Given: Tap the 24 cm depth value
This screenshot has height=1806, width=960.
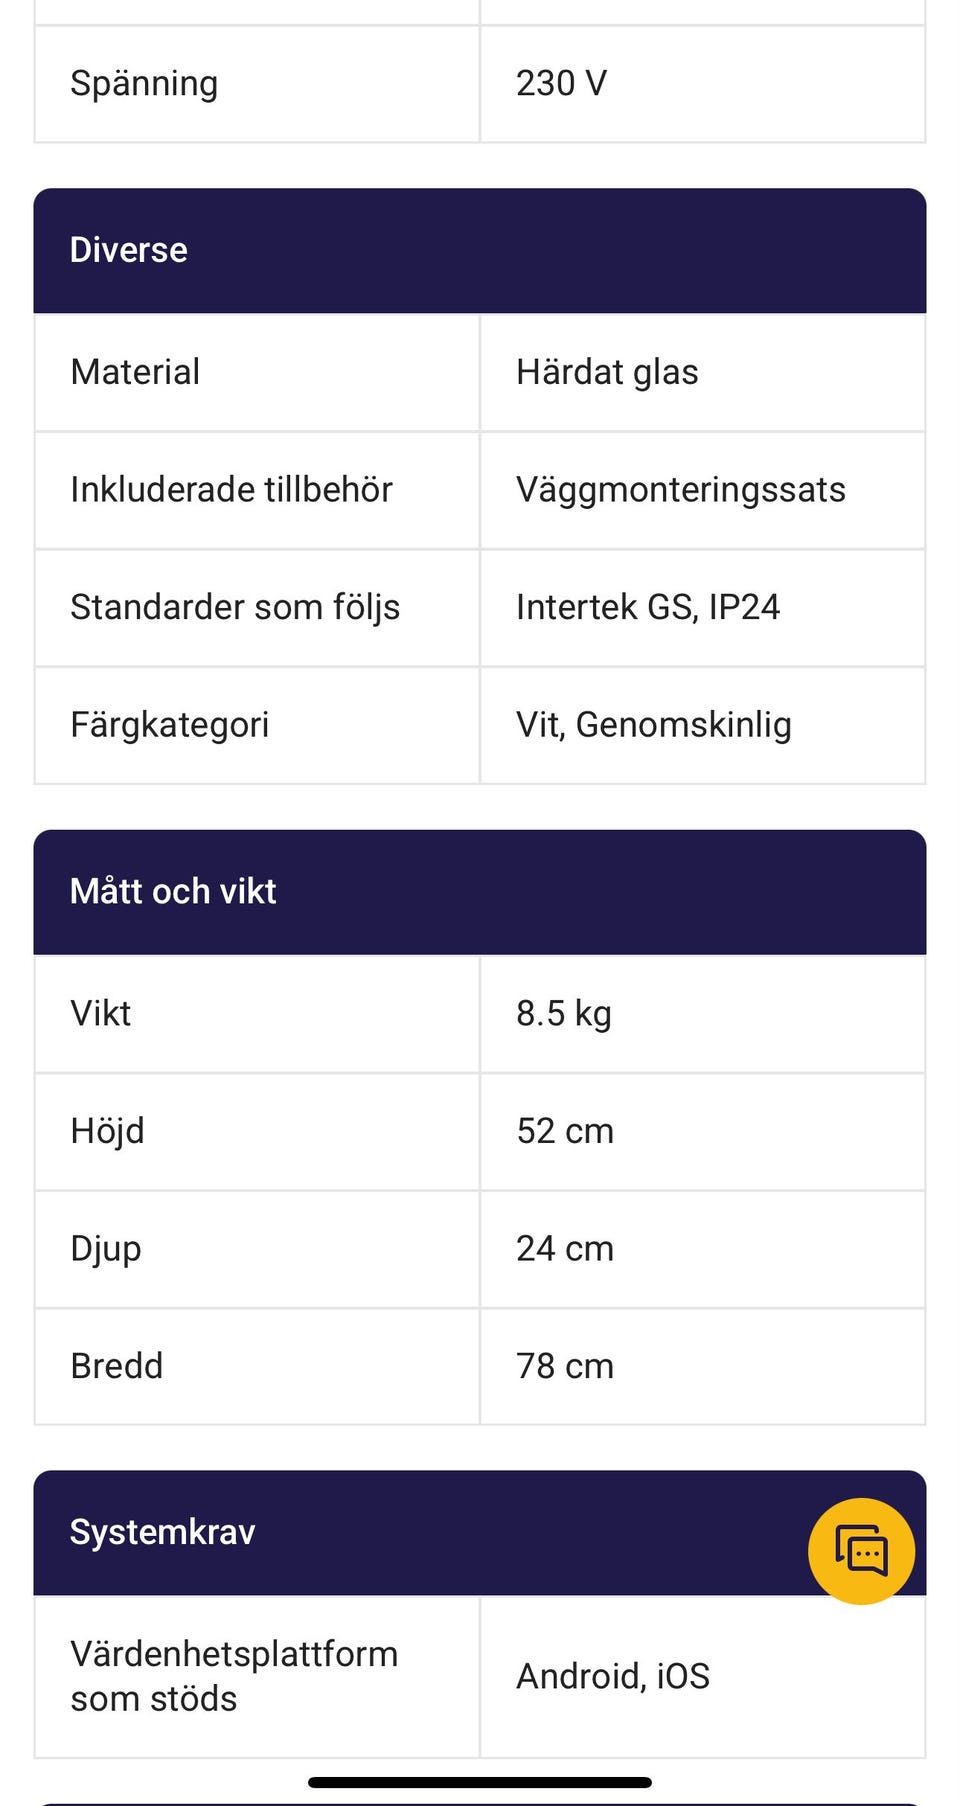Looking at the screenshot, I should click(565, 1249).
